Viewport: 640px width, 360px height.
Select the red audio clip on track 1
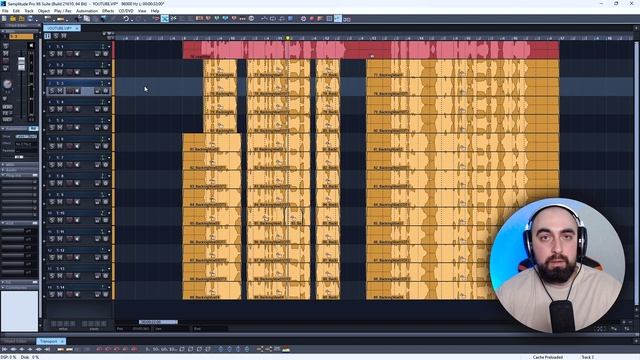[x=371, y=50]
